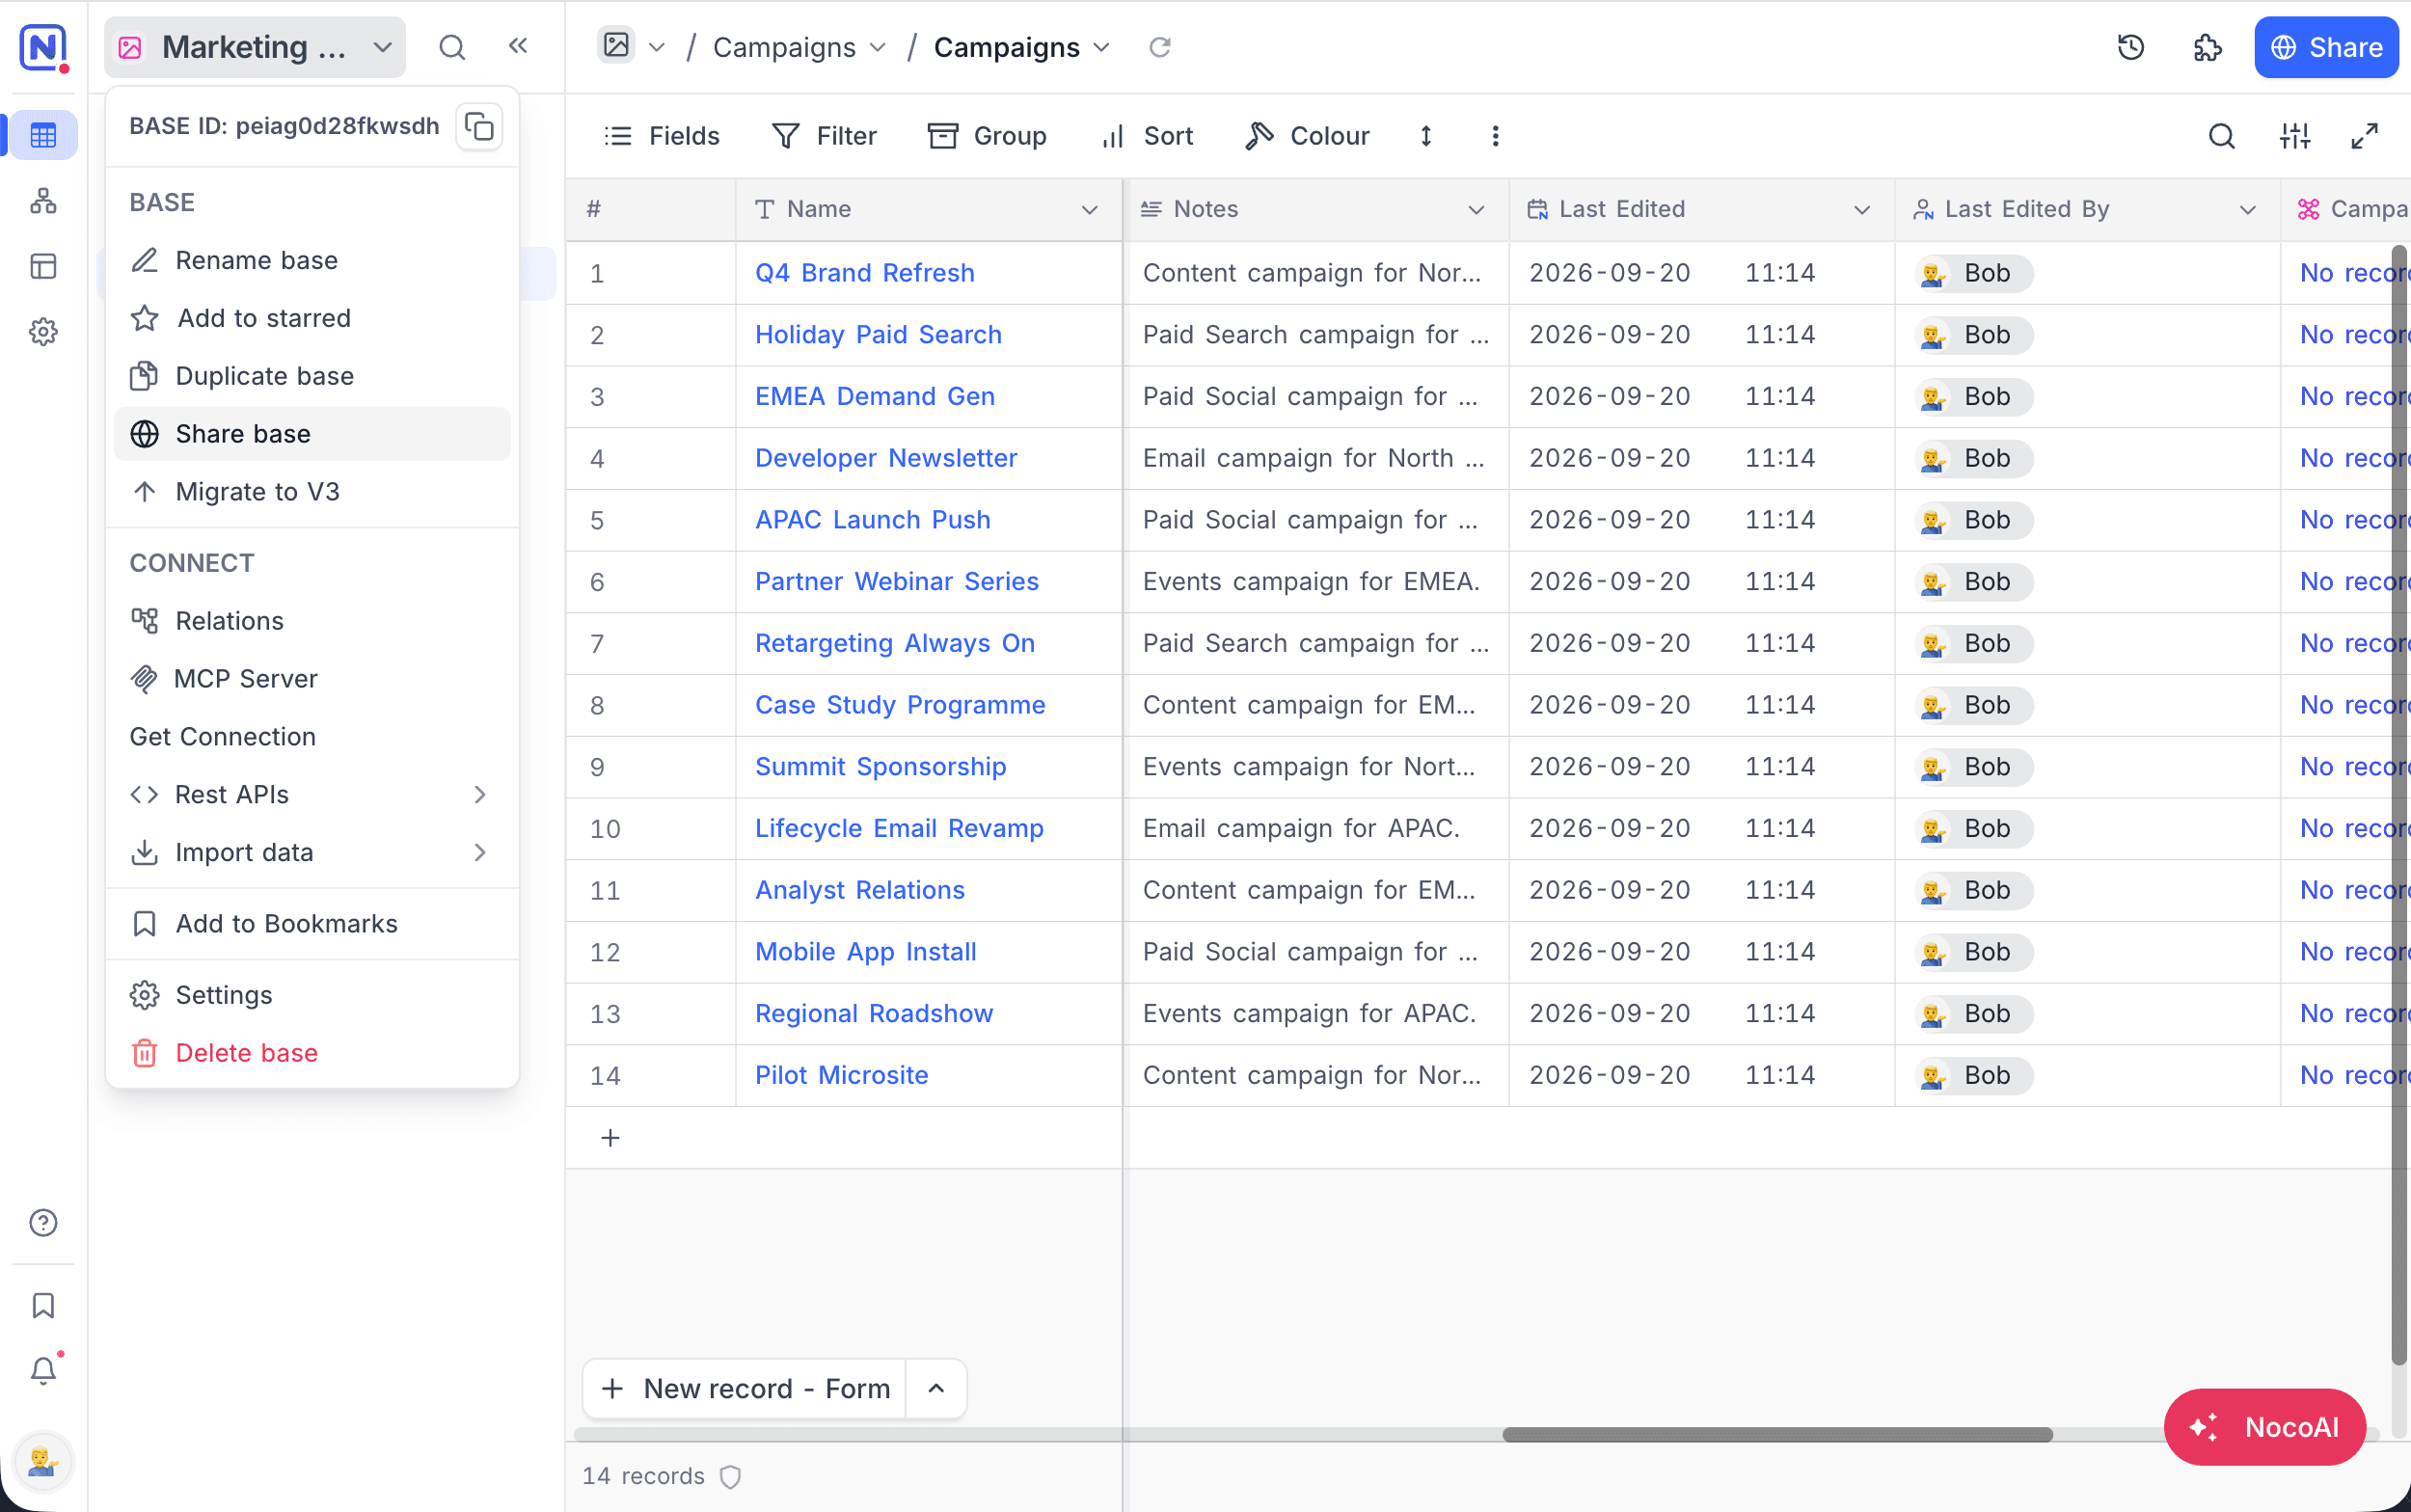Open bookmarks icon in left sidebar
This screenshot has height=1512, width=2411.
[43, 1305]
